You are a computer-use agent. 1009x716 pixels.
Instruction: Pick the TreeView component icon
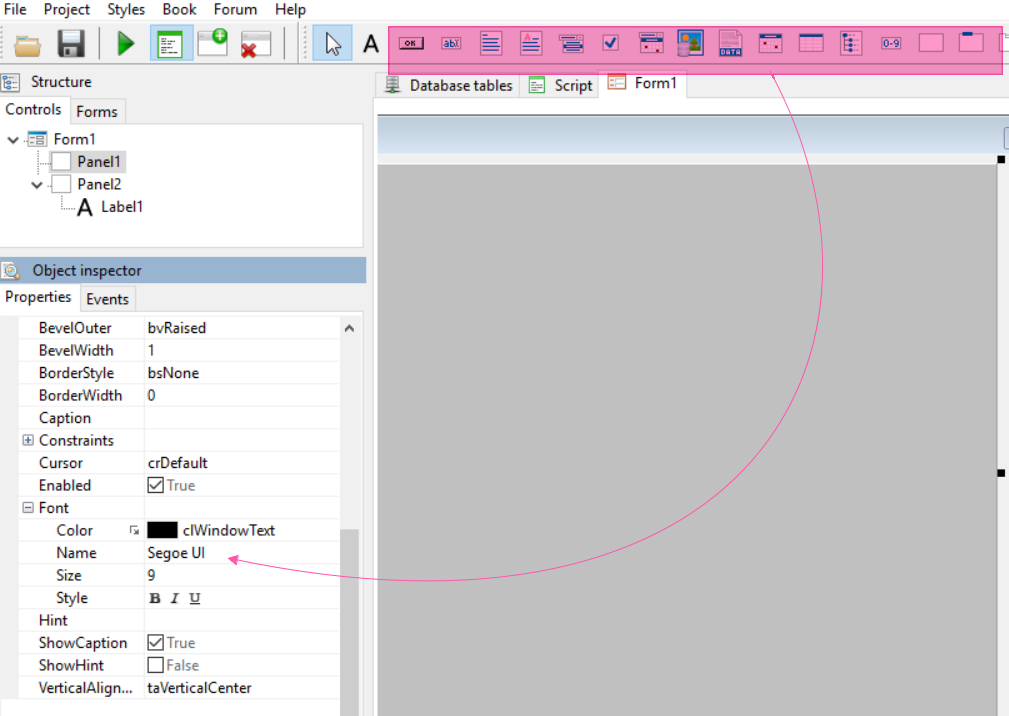point(851,43)
